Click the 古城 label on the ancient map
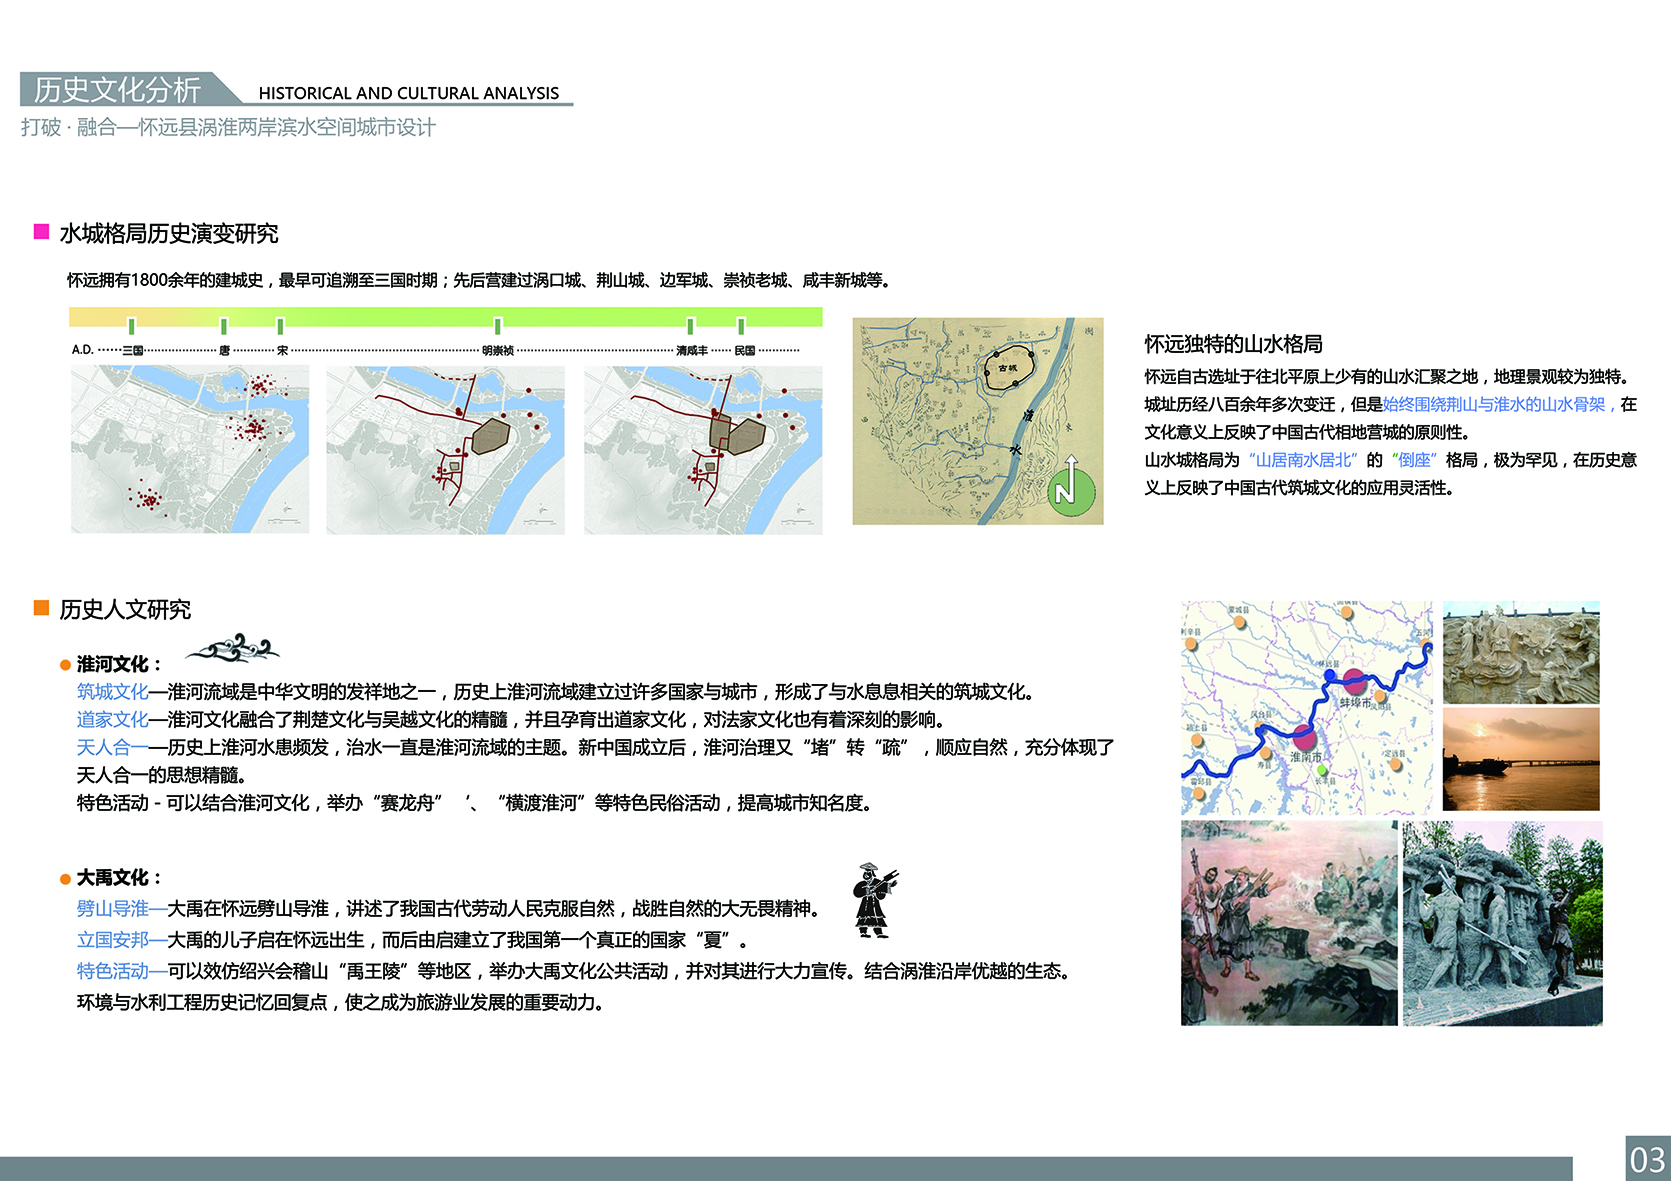1671x1181 pixels. (x=1008, y=368)
